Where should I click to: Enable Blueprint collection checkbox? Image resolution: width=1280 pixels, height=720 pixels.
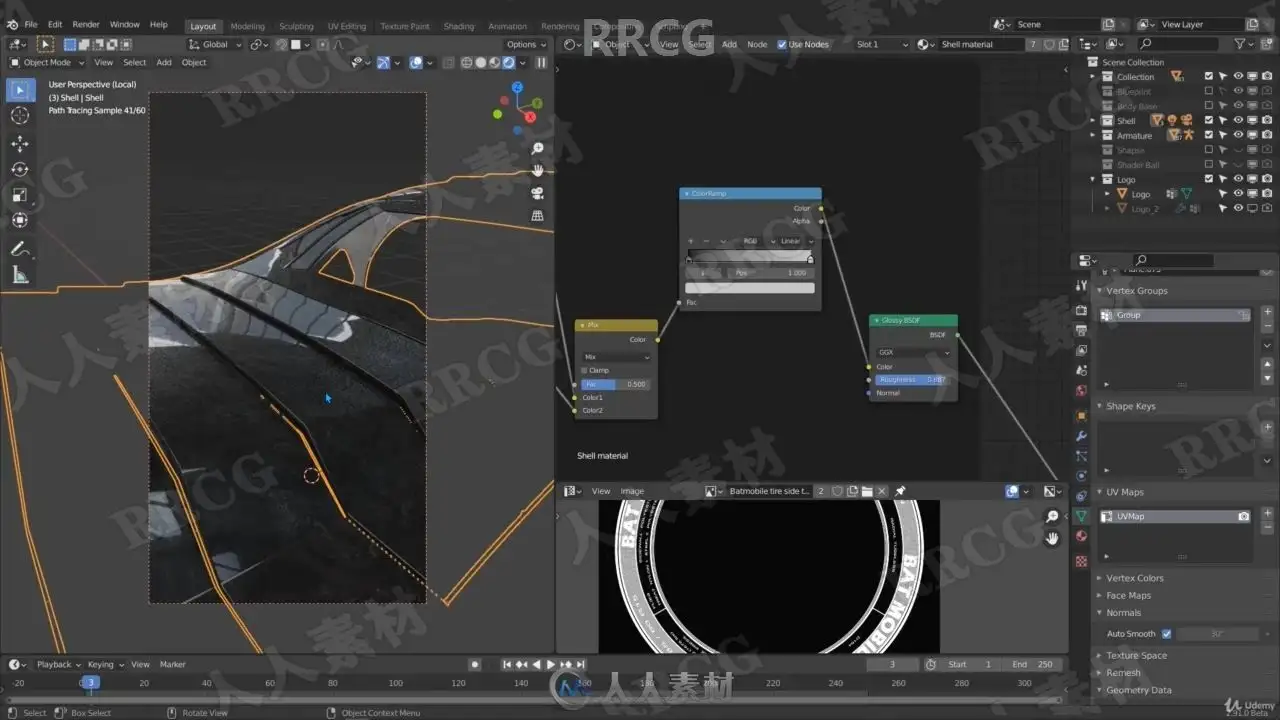[x=1209, y=91]
